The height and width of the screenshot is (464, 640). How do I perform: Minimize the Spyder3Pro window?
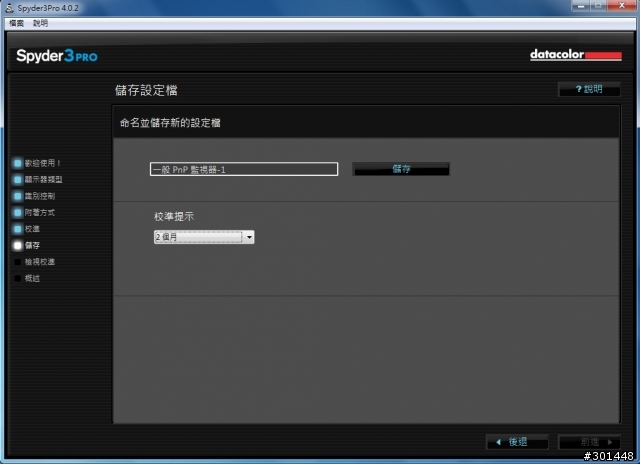[x=581, y=6]
